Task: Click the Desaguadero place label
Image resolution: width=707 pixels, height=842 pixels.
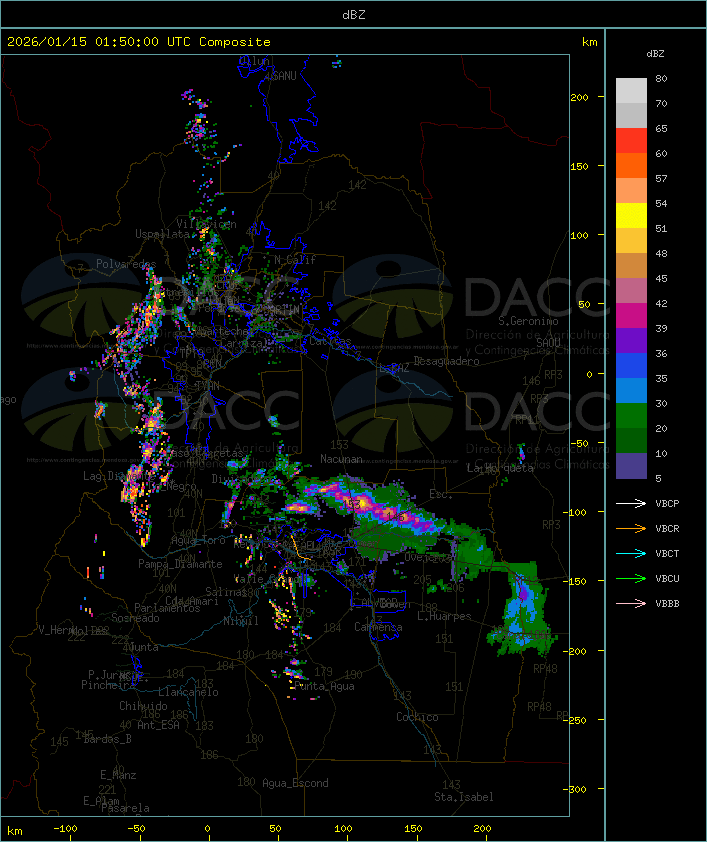Action: pyautogui.click(x=446, y=361)
